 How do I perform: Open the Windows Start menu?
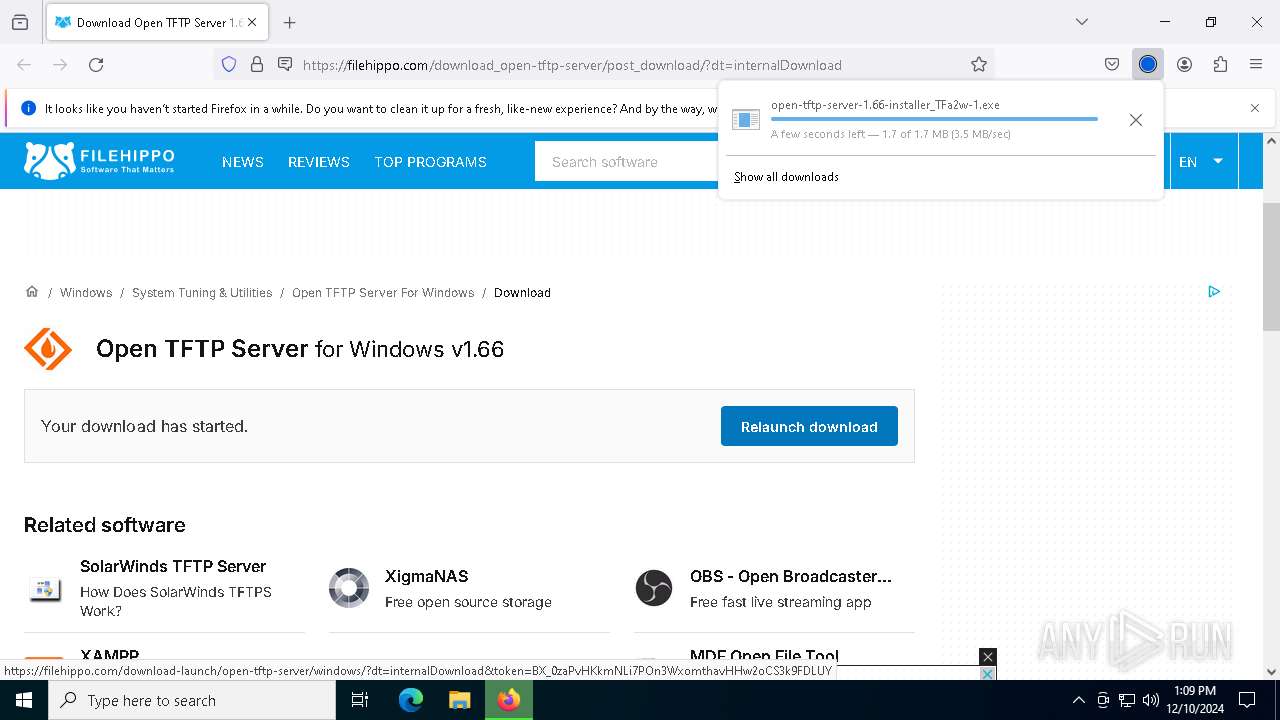(24, 700)
